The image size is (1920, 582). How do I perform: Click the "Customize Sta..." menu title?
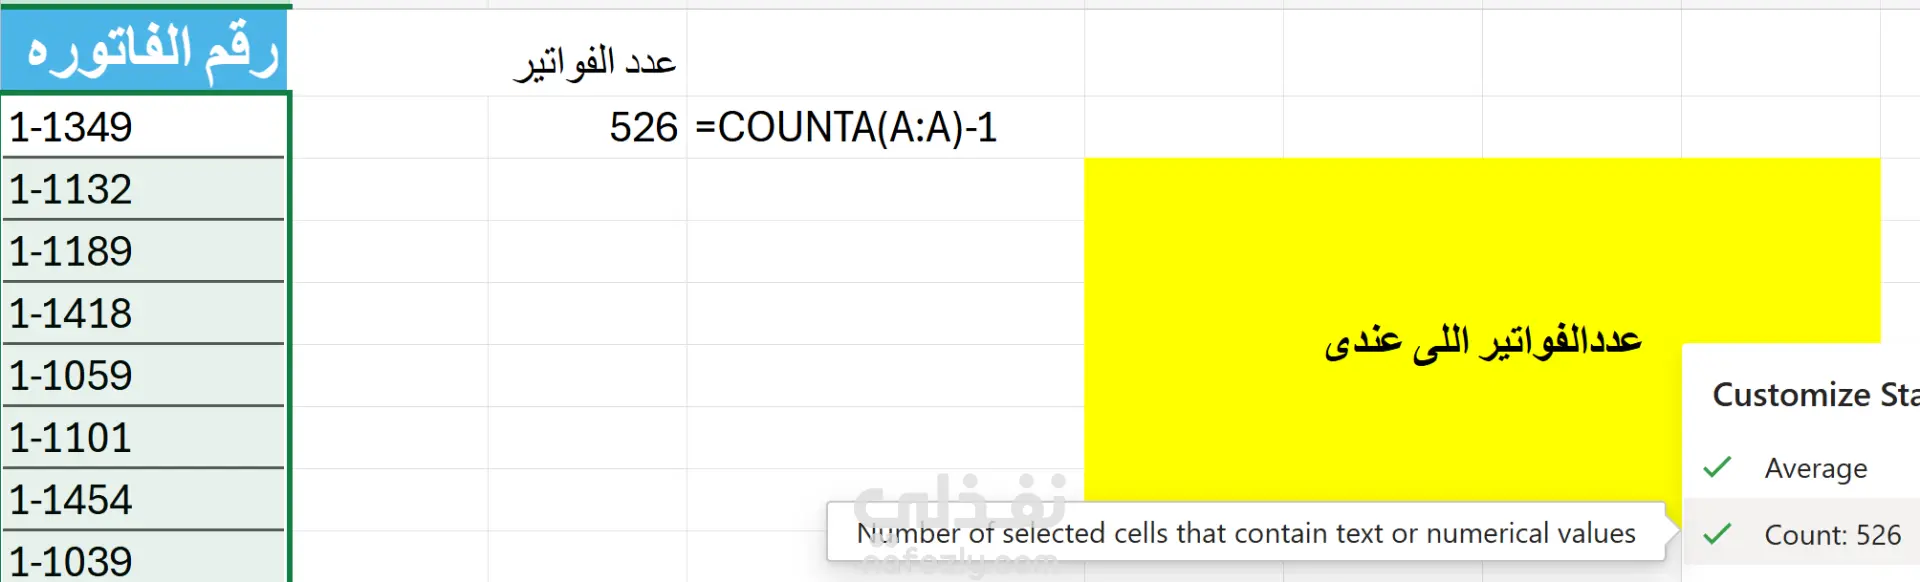point(1814,395)
